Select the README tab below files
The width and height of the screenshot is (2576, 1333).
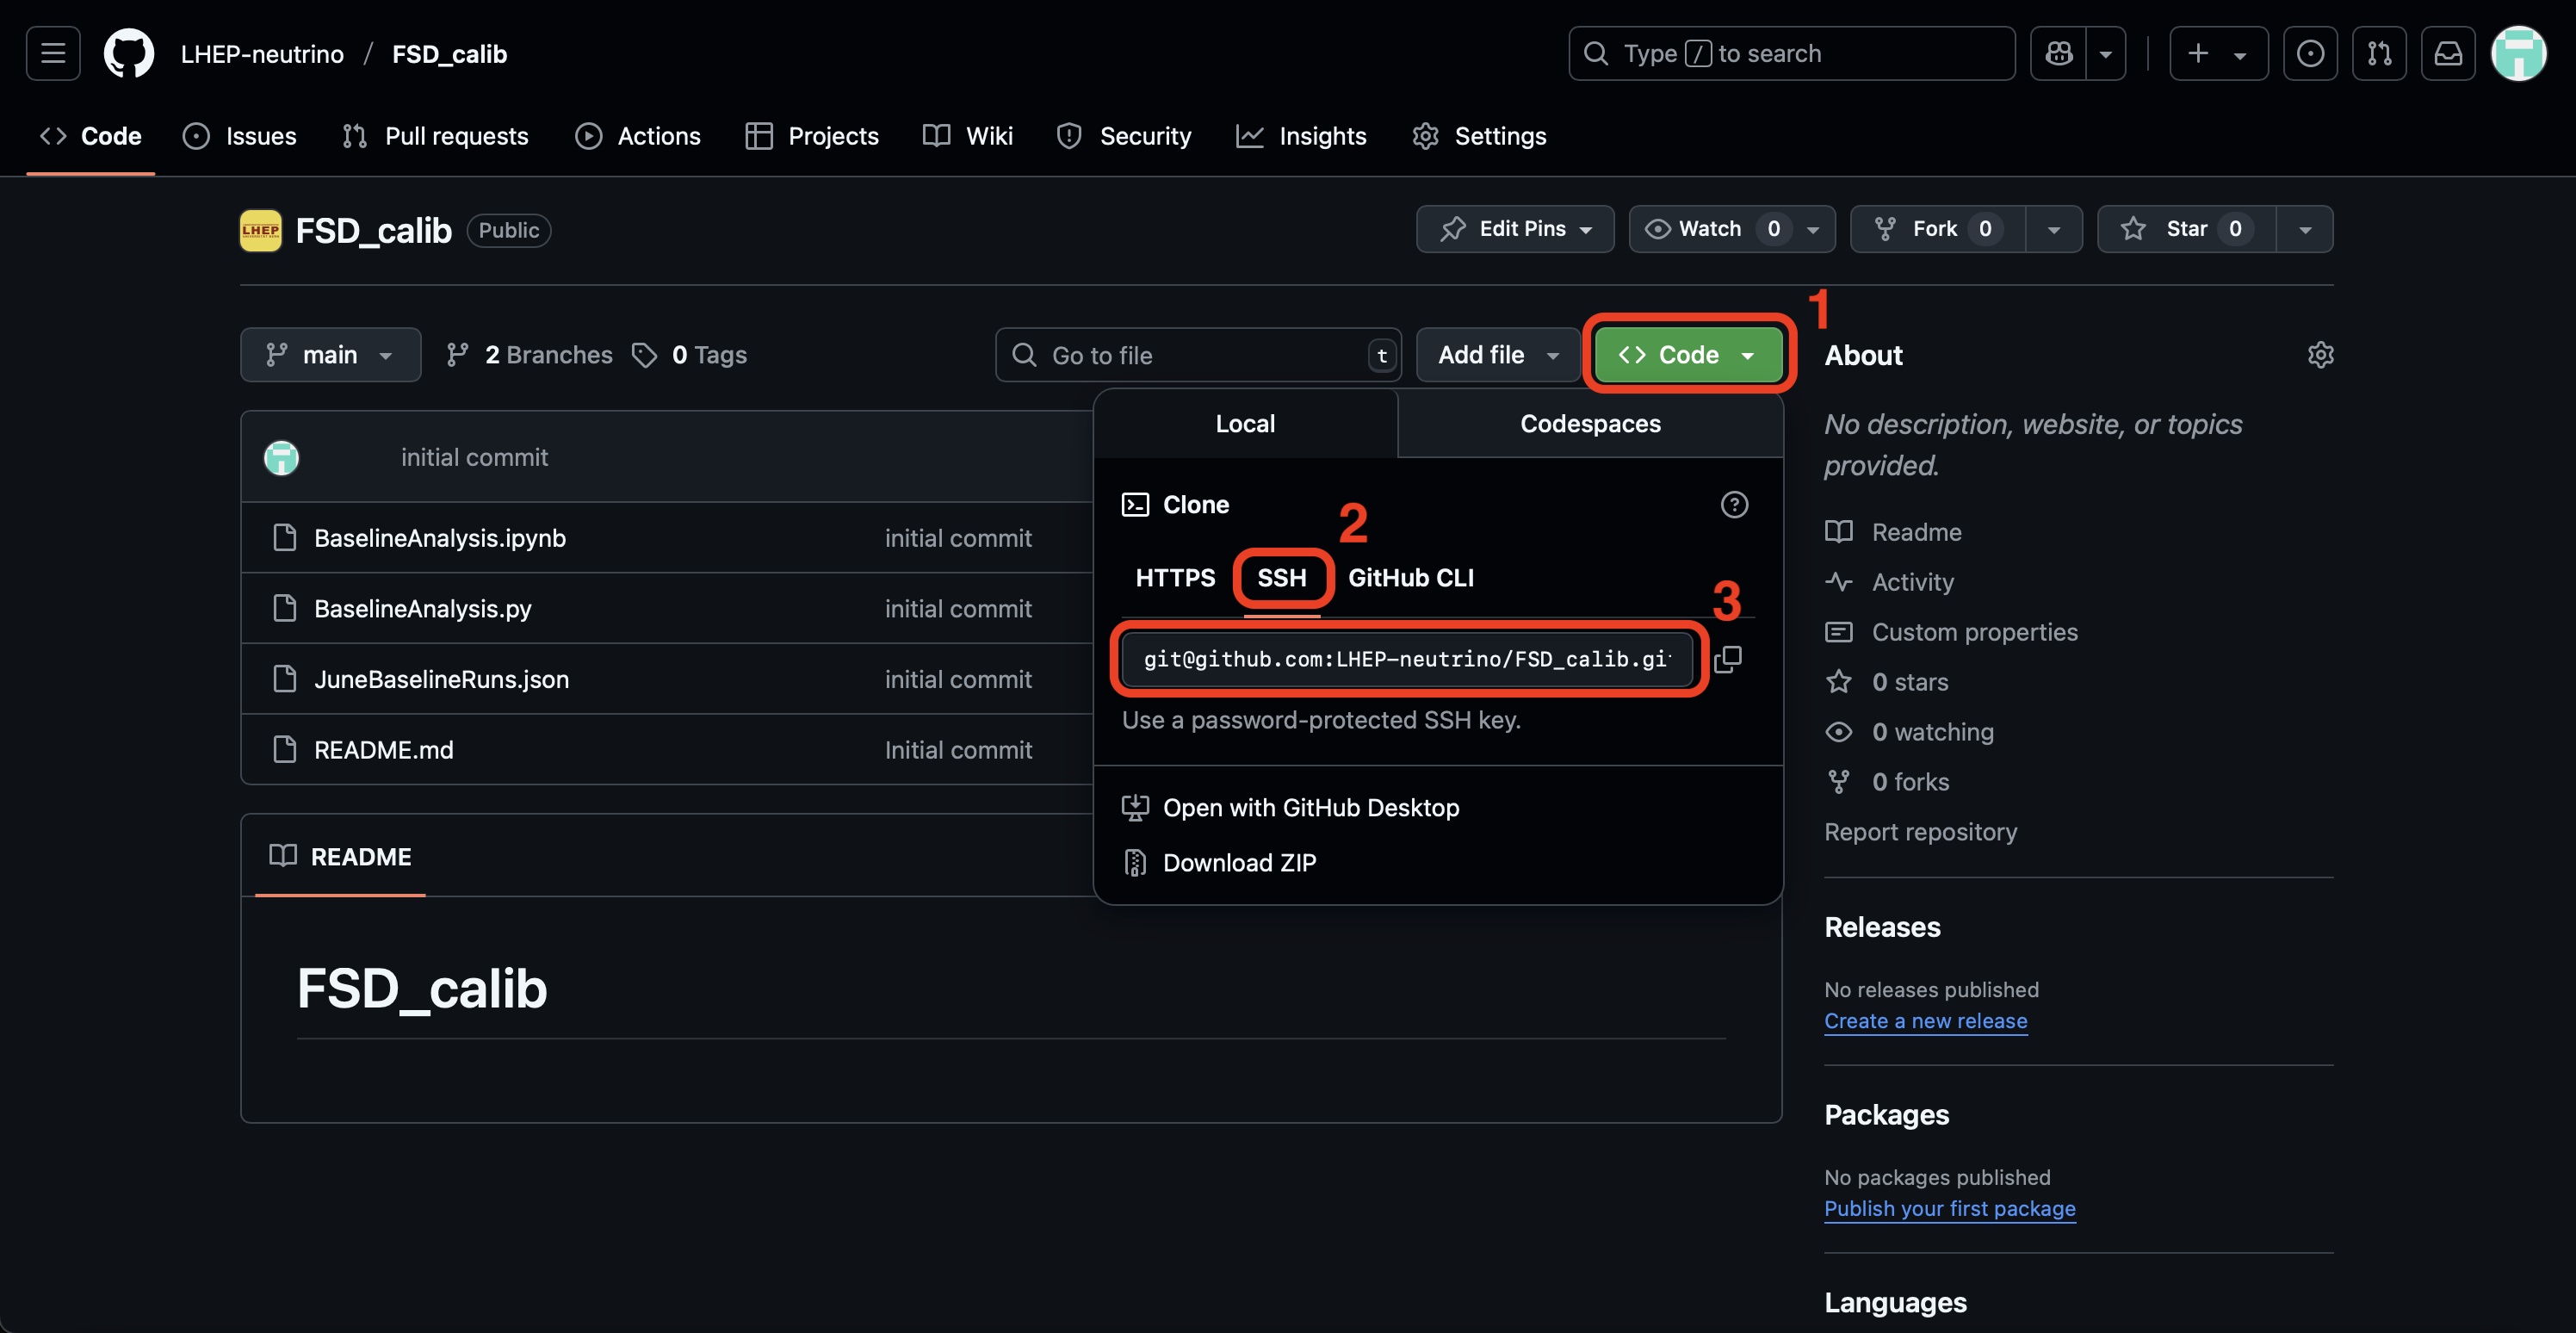coord(340,857)
